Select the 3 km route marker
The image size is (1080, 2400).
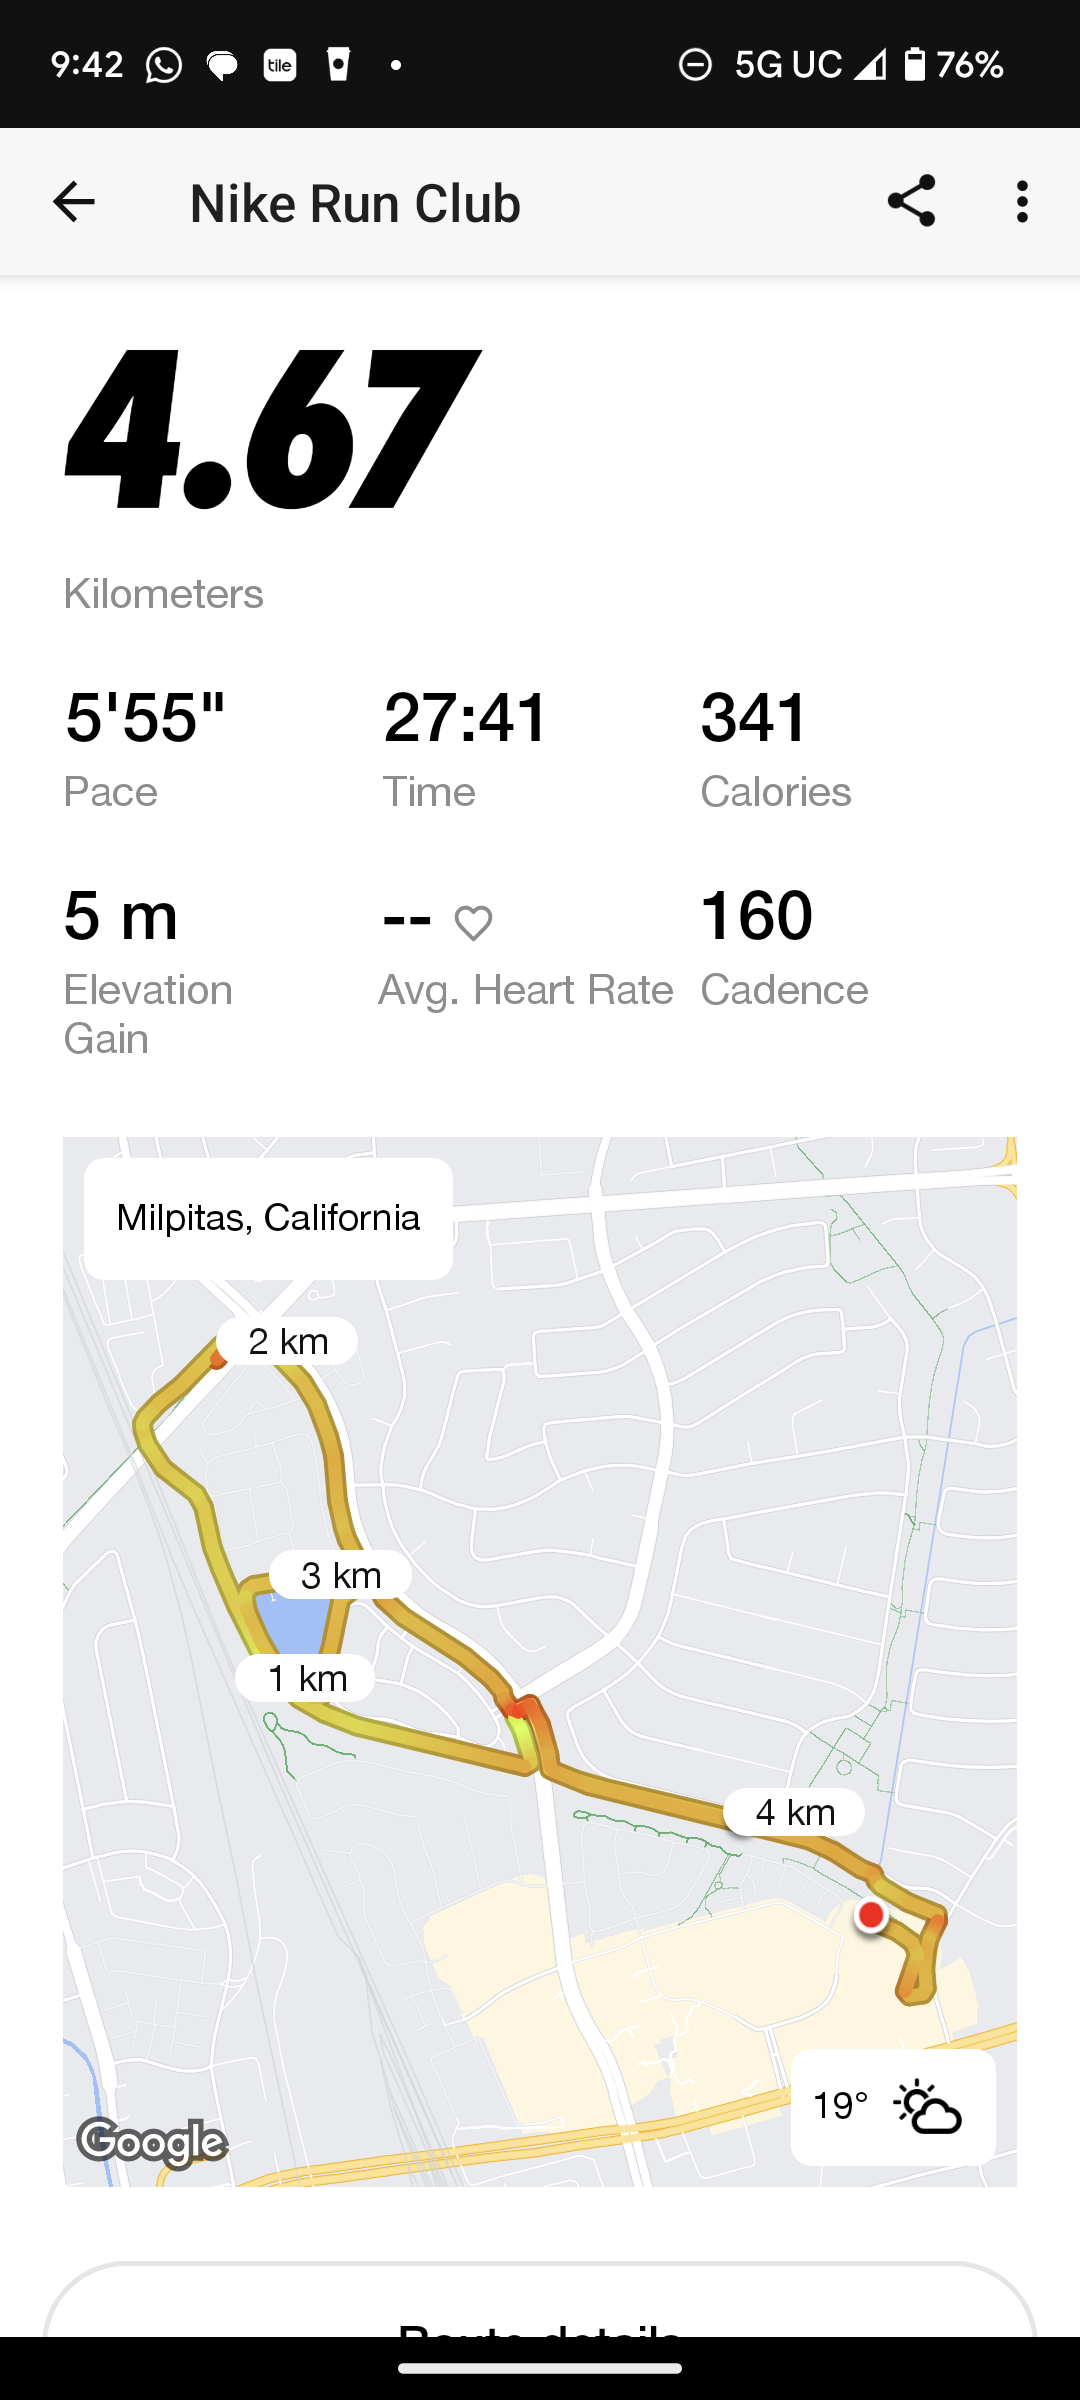341,1575
